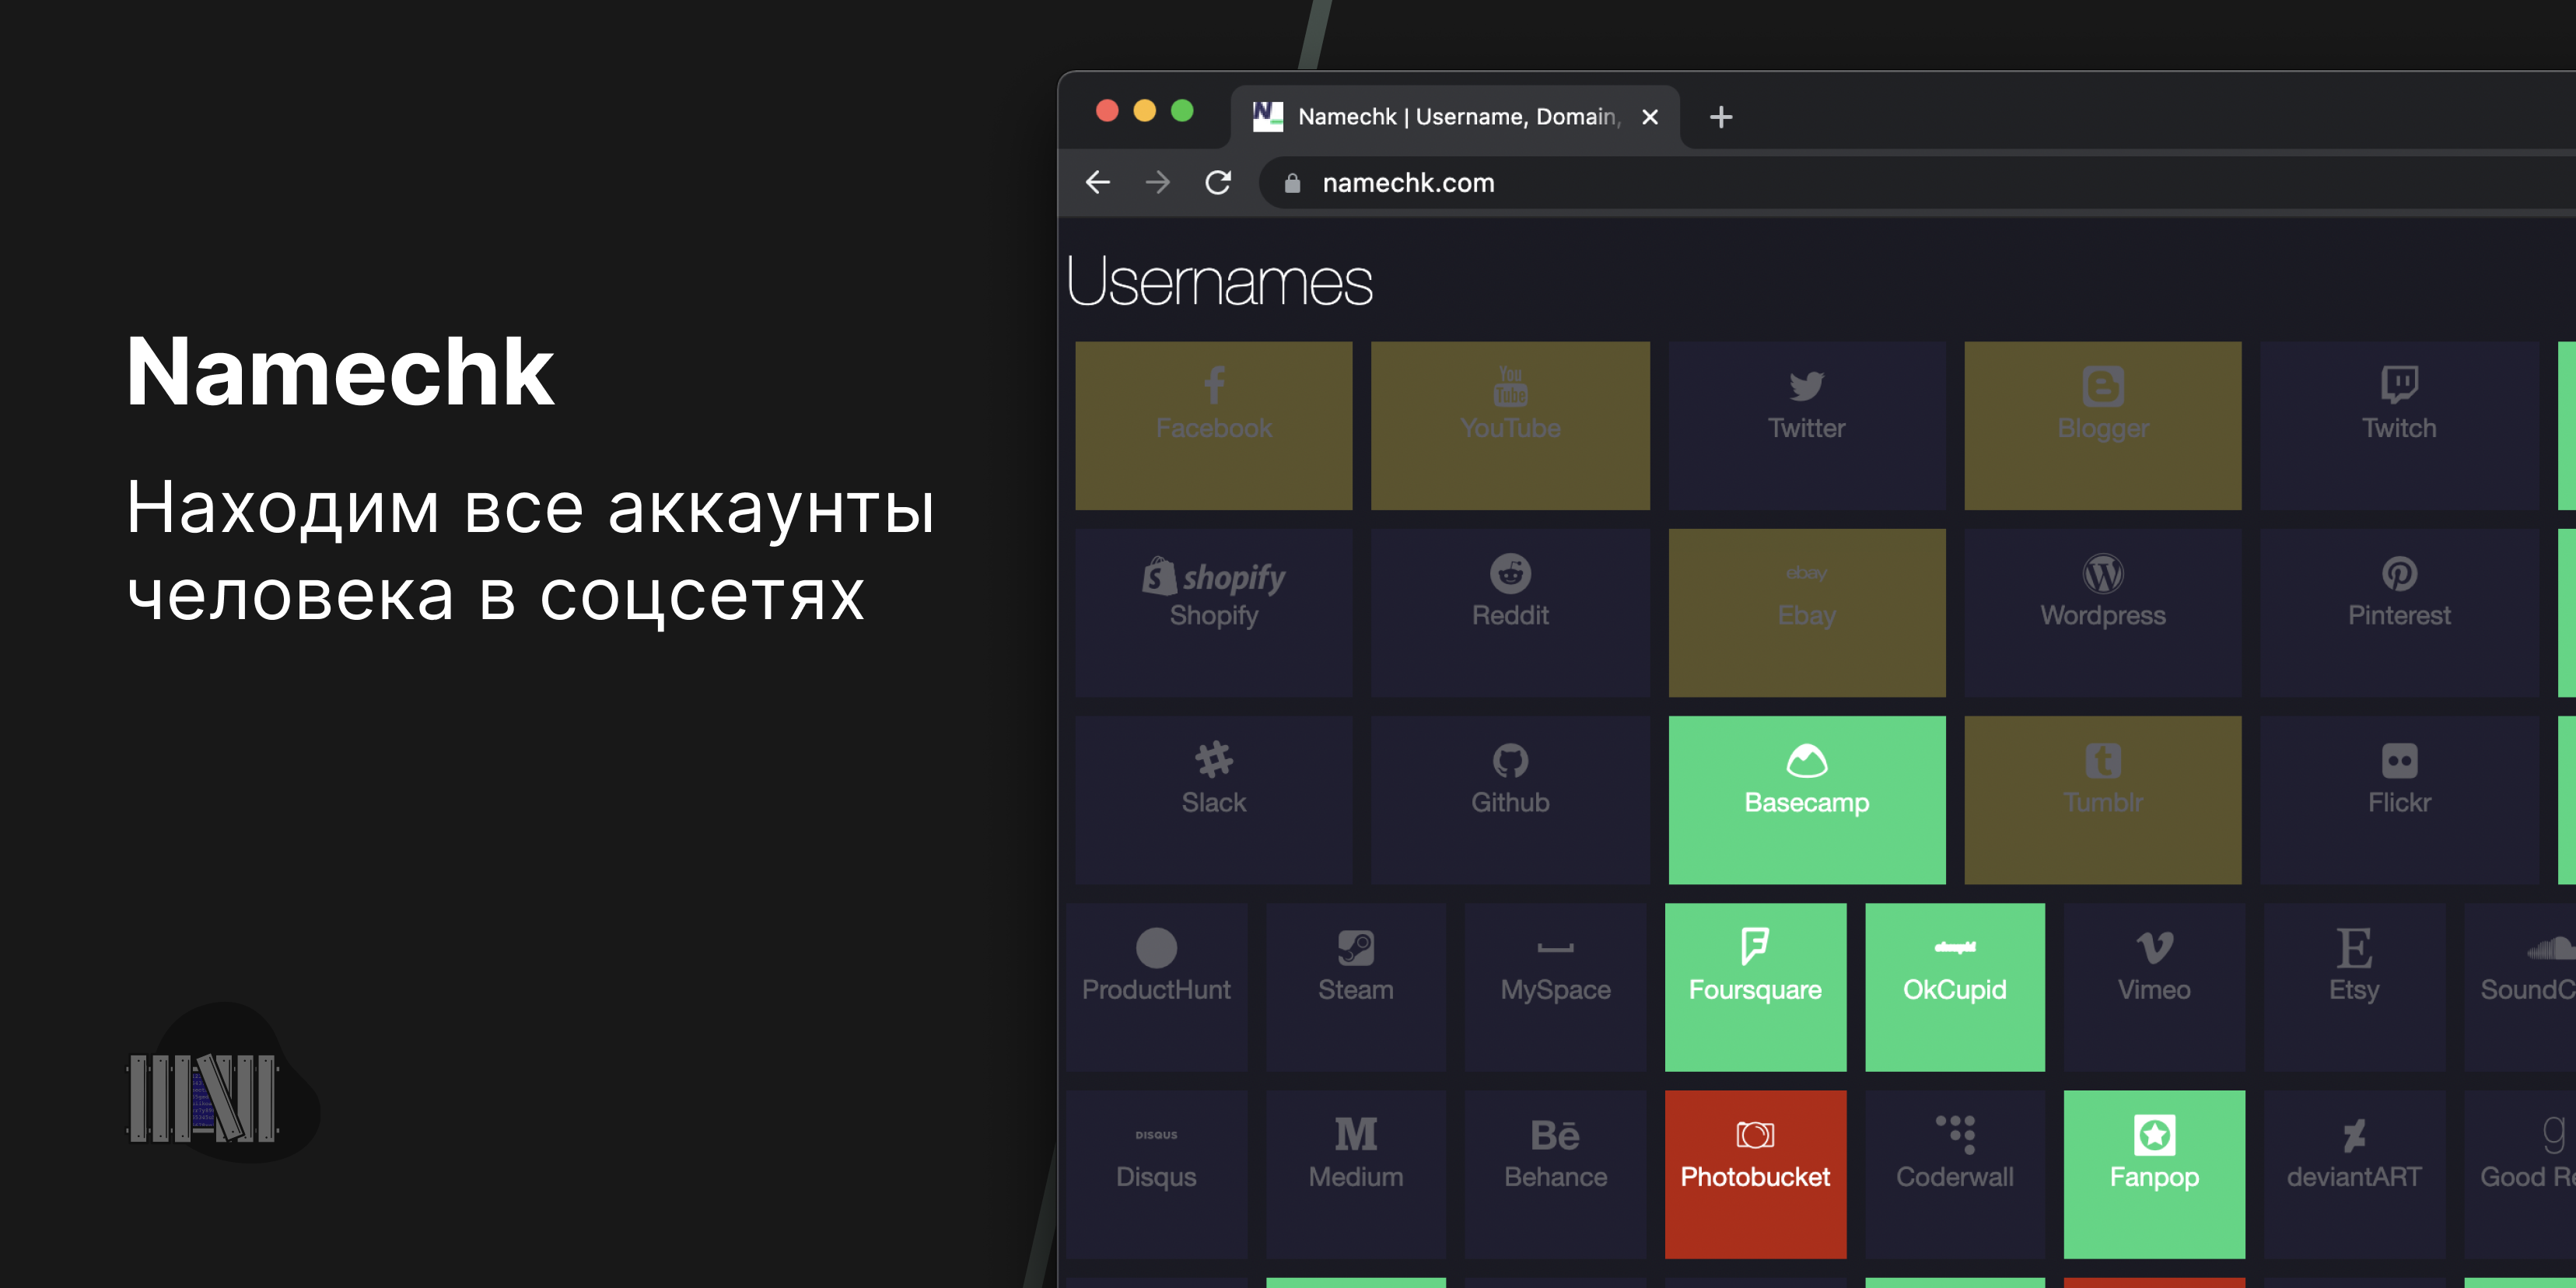This screenshot has height=1288, width=2576.
Task: Click the Usernames heading
Action: [1219, 281]
